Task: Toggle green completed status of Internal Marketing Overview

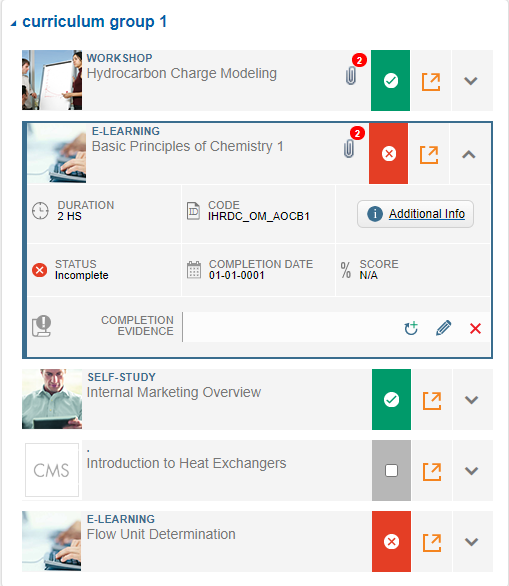Action: point(391,400)
